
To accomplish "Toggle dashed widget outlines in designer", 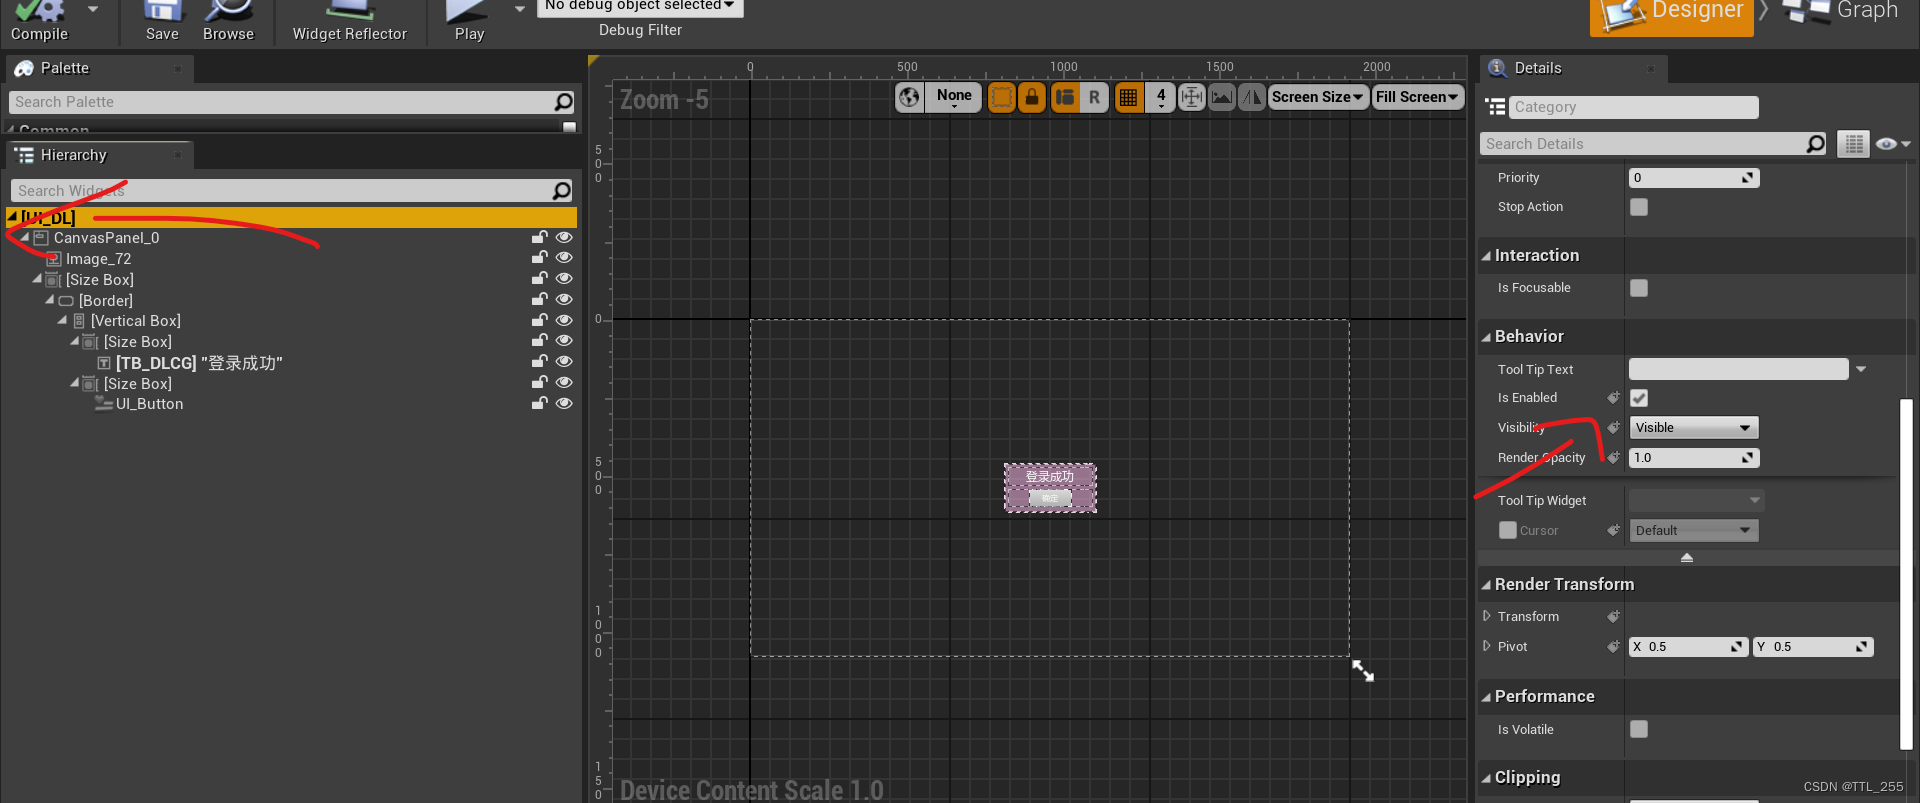I will coord(1001,97).
